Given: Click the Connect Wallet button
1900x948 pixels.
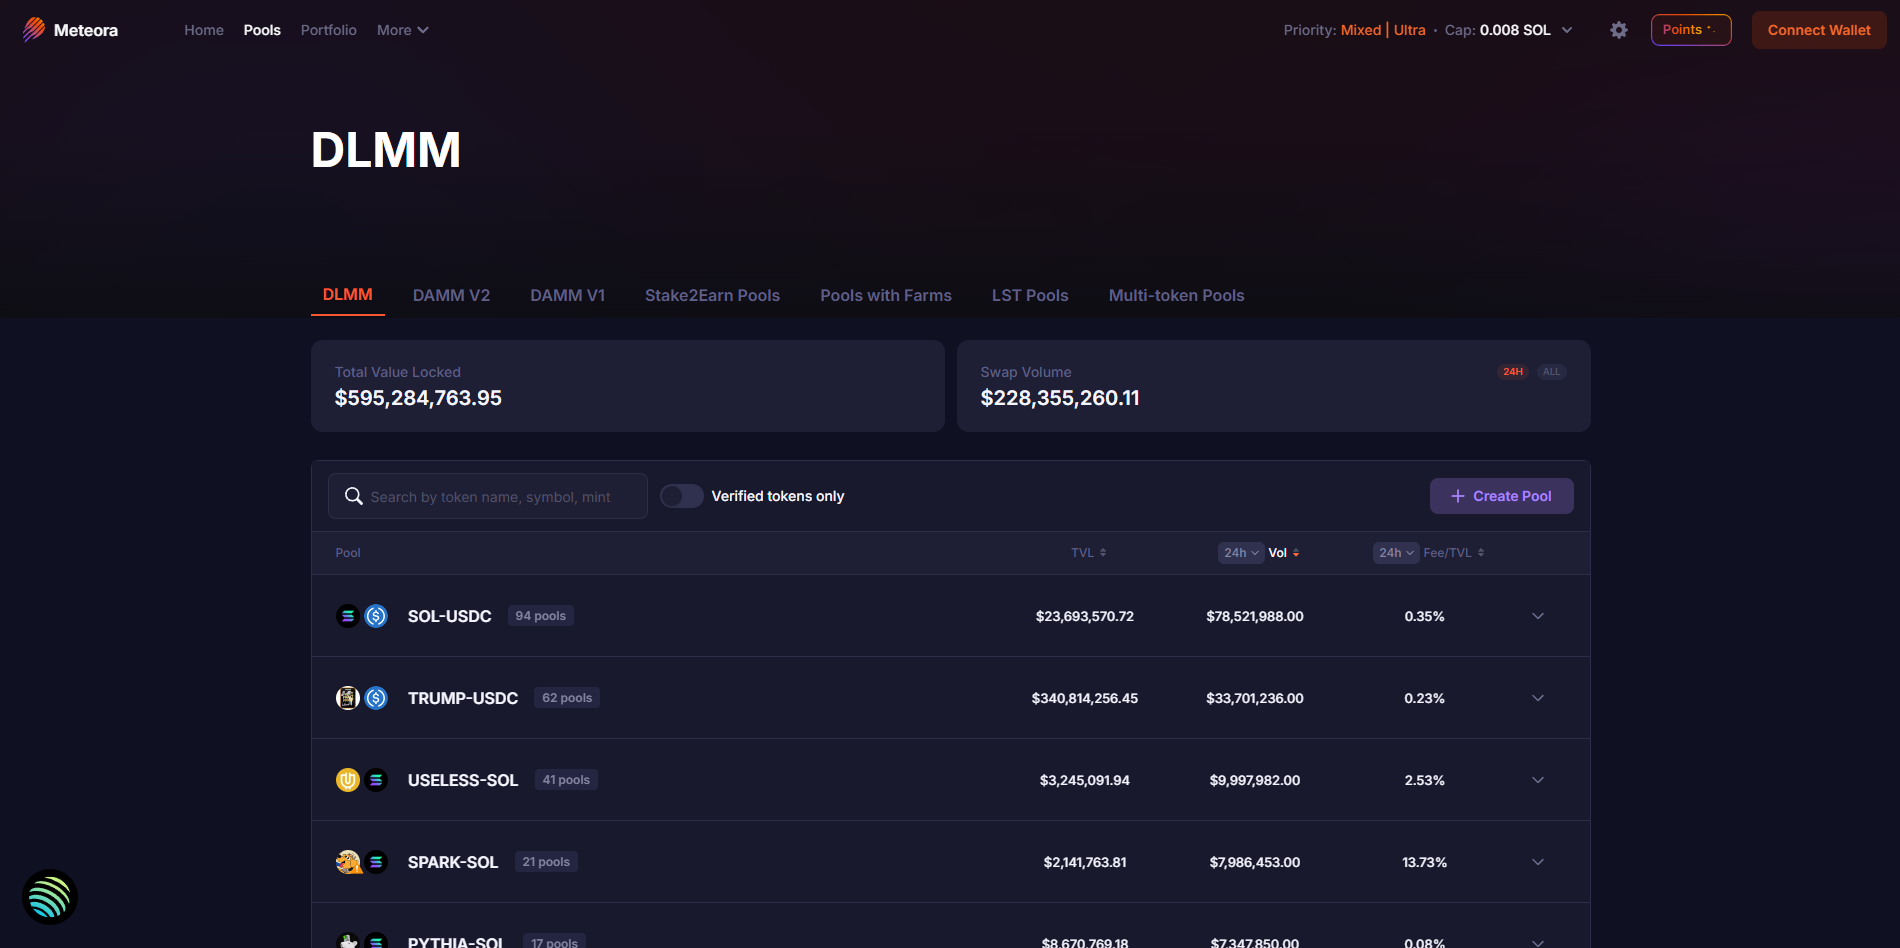Looking at the screenshot, I should pyautogui.click(x=1818, y=30).
